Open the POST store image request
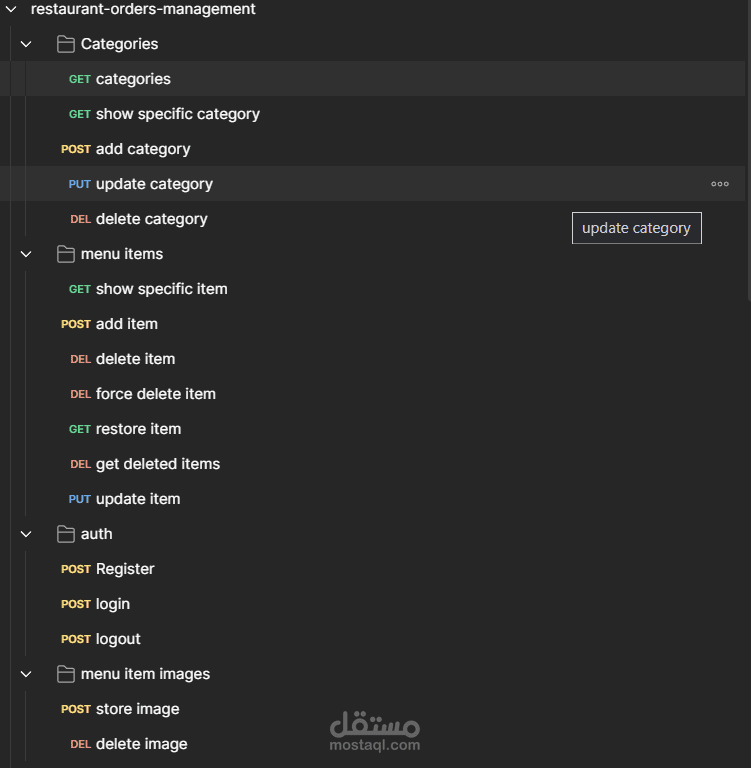 [137, 709]
